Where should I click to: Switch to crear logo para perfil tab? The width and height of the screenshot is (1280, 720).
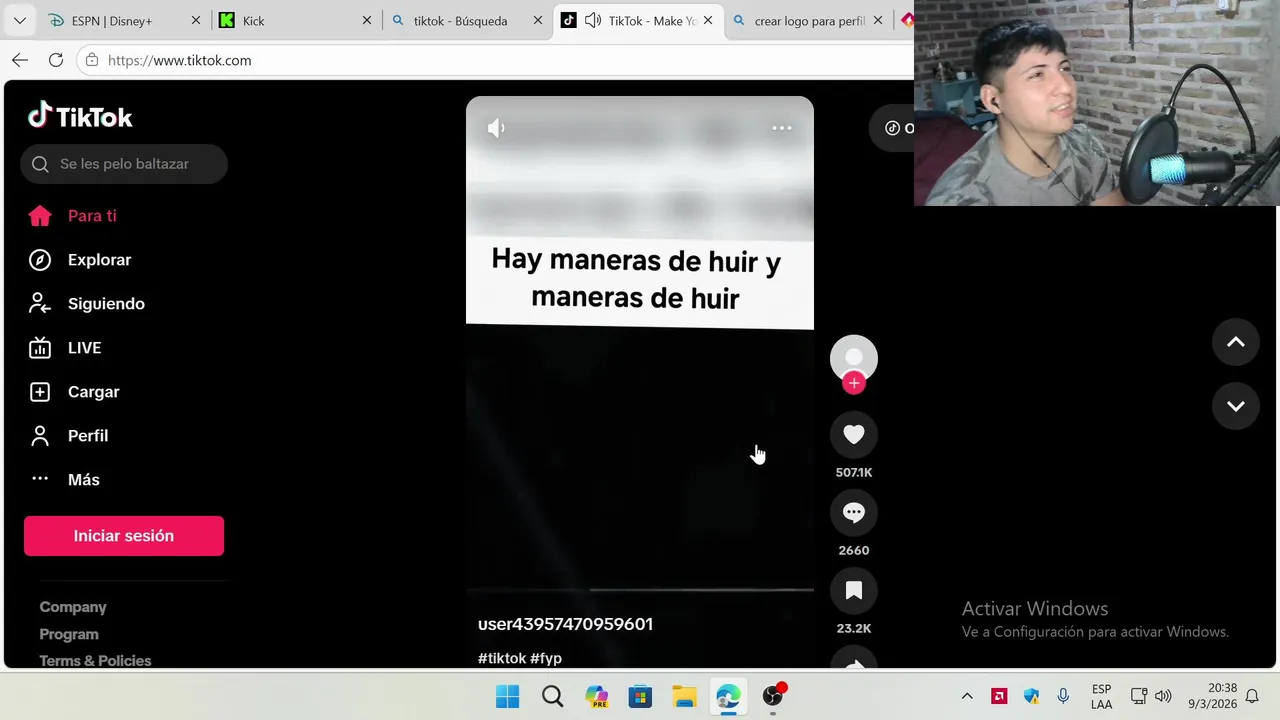tap(809, 20)
